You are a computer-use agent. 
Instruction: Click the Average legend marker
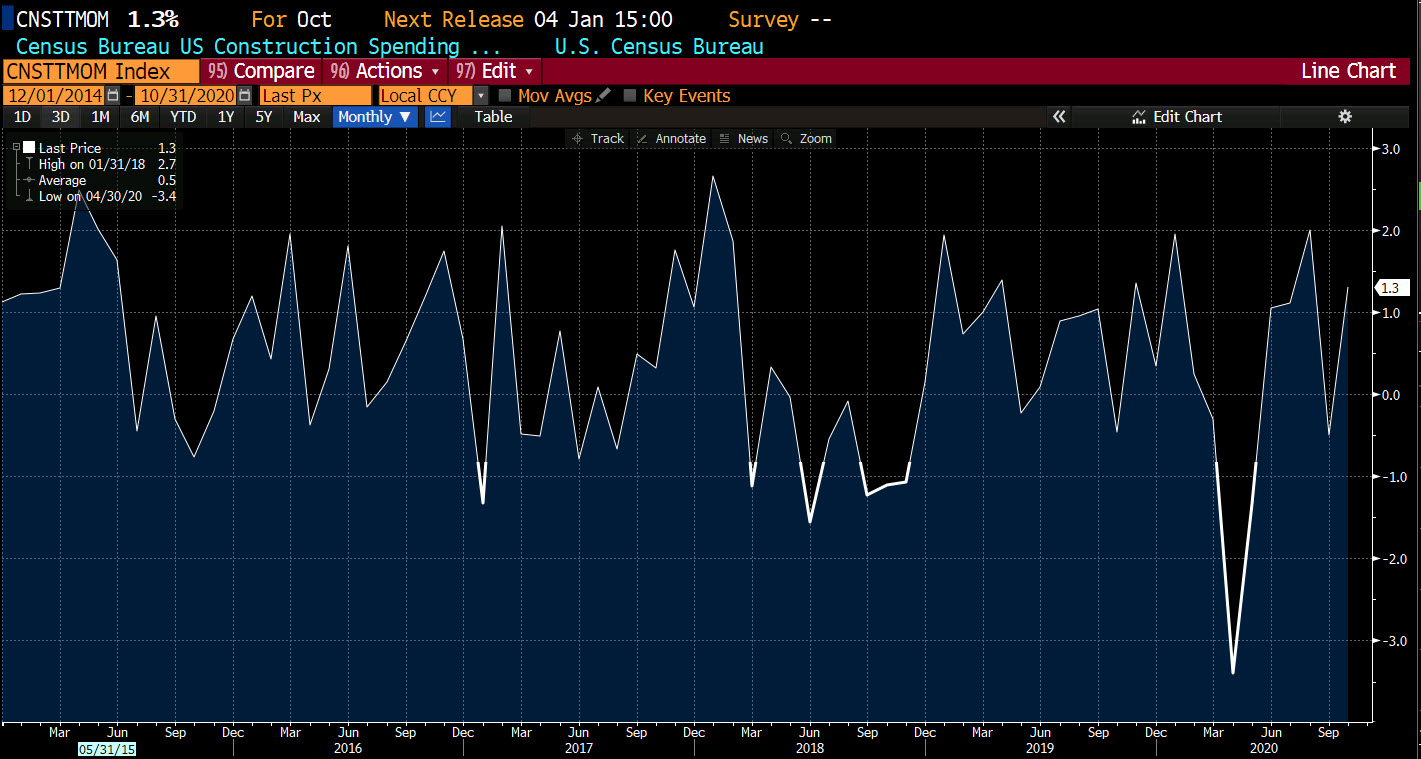pos(30,180)
